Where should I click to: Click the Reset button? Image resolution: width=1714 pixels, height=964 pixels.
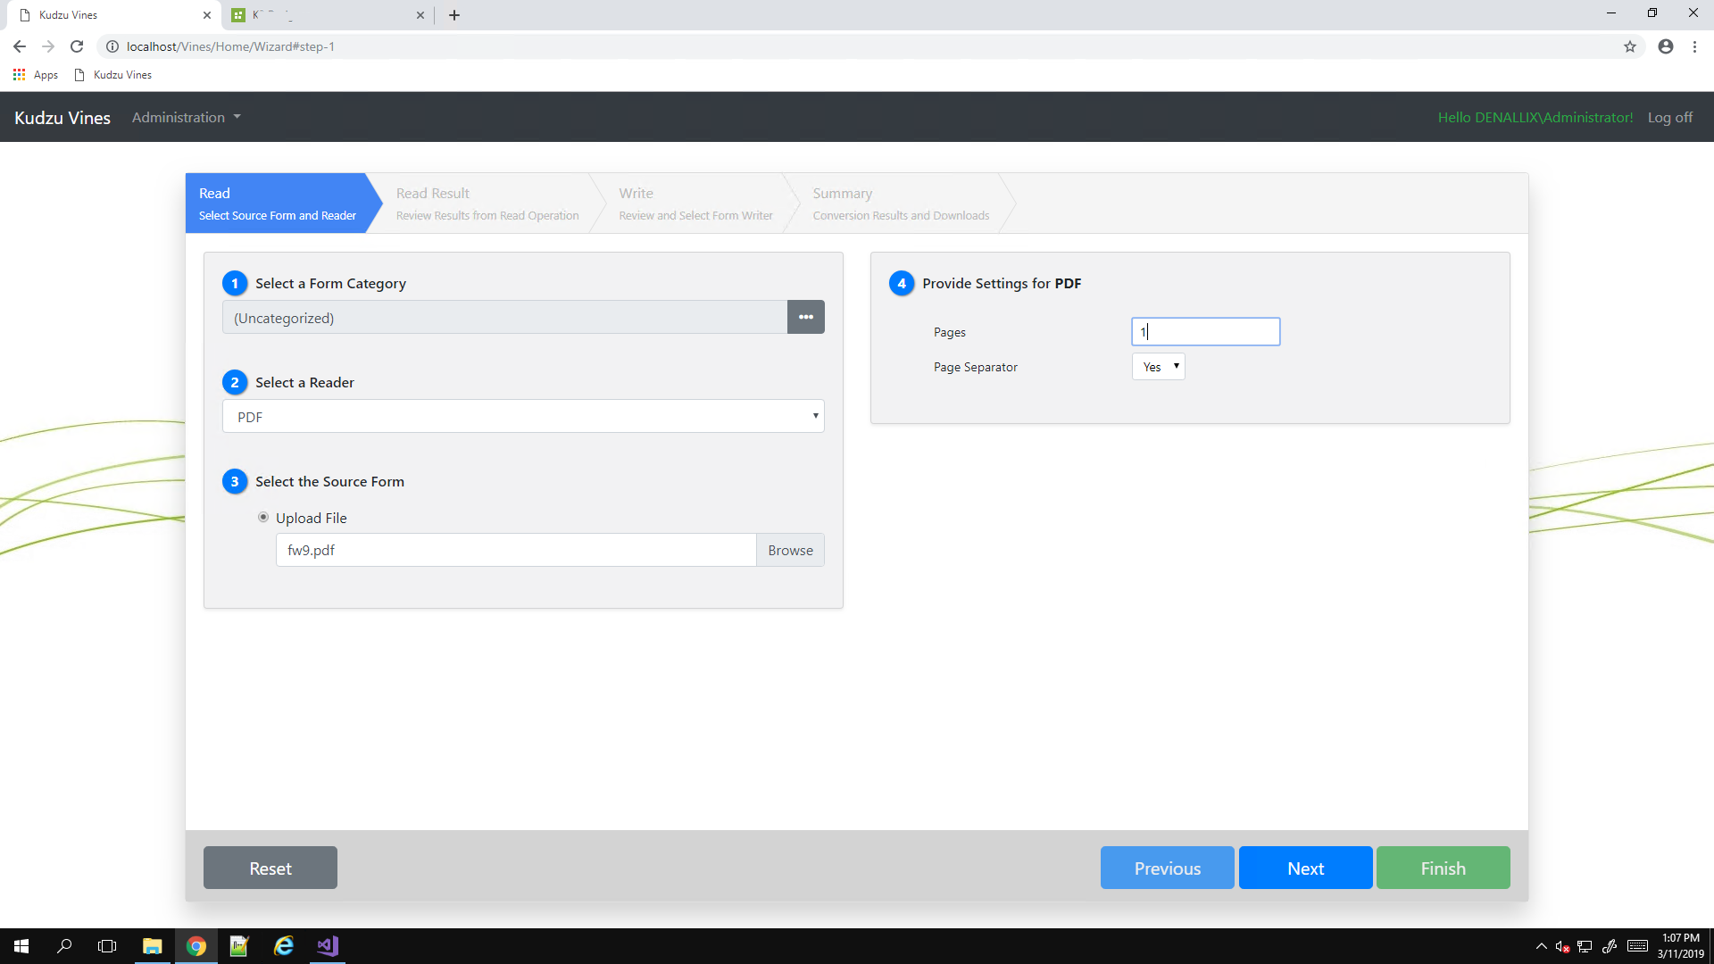(x=270, y=868)
